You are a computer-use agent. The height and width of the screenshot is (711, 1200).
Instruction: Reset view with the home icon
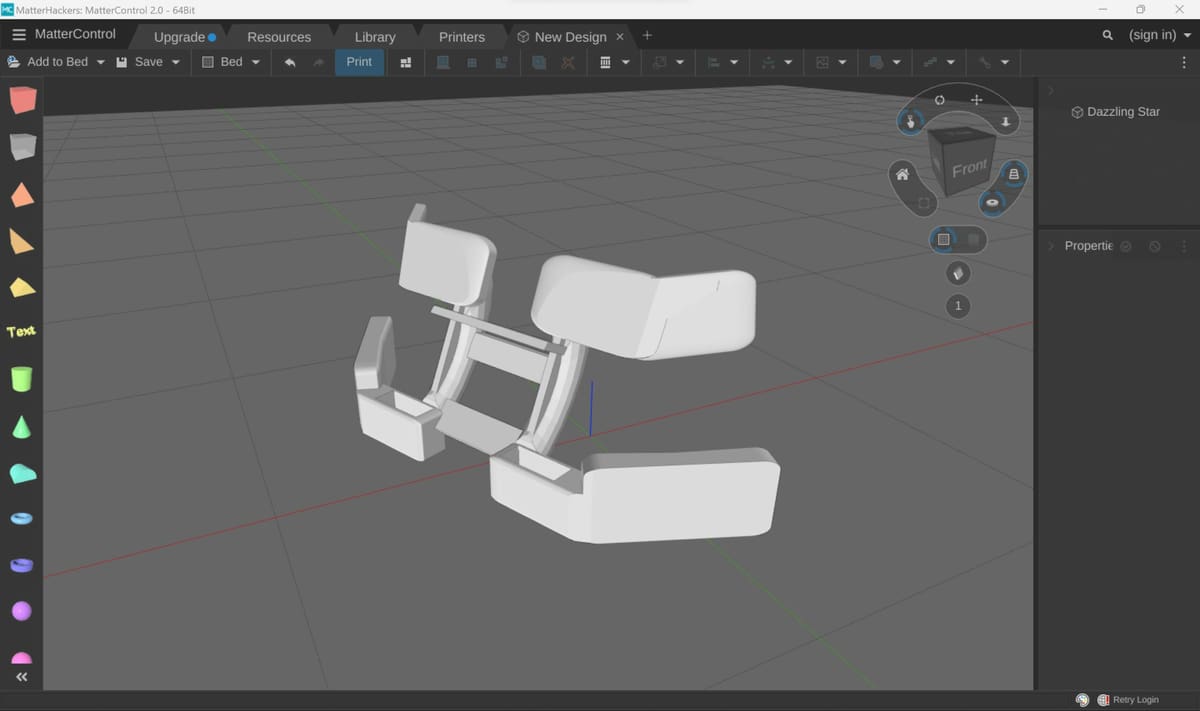902,175
